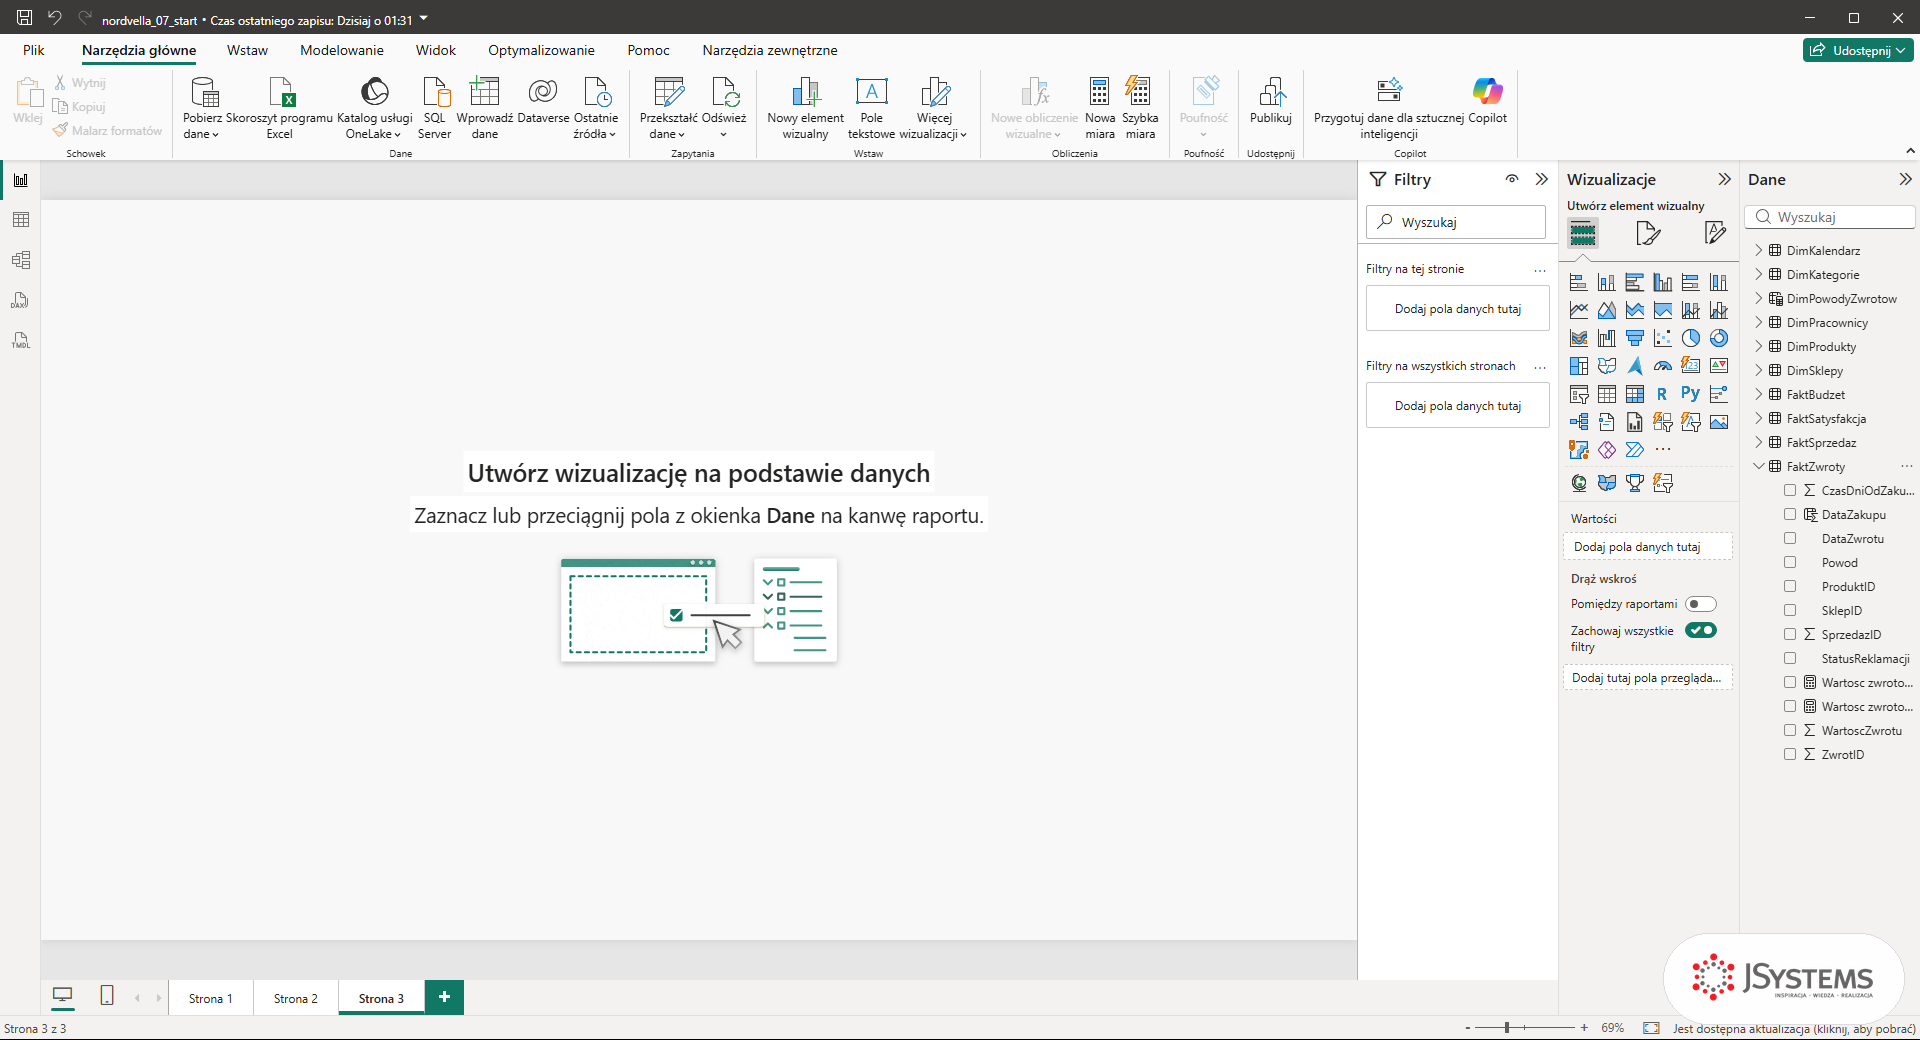
Task: Select the line chart visual
Action: pyautogui.click(x=1579, y=310)
